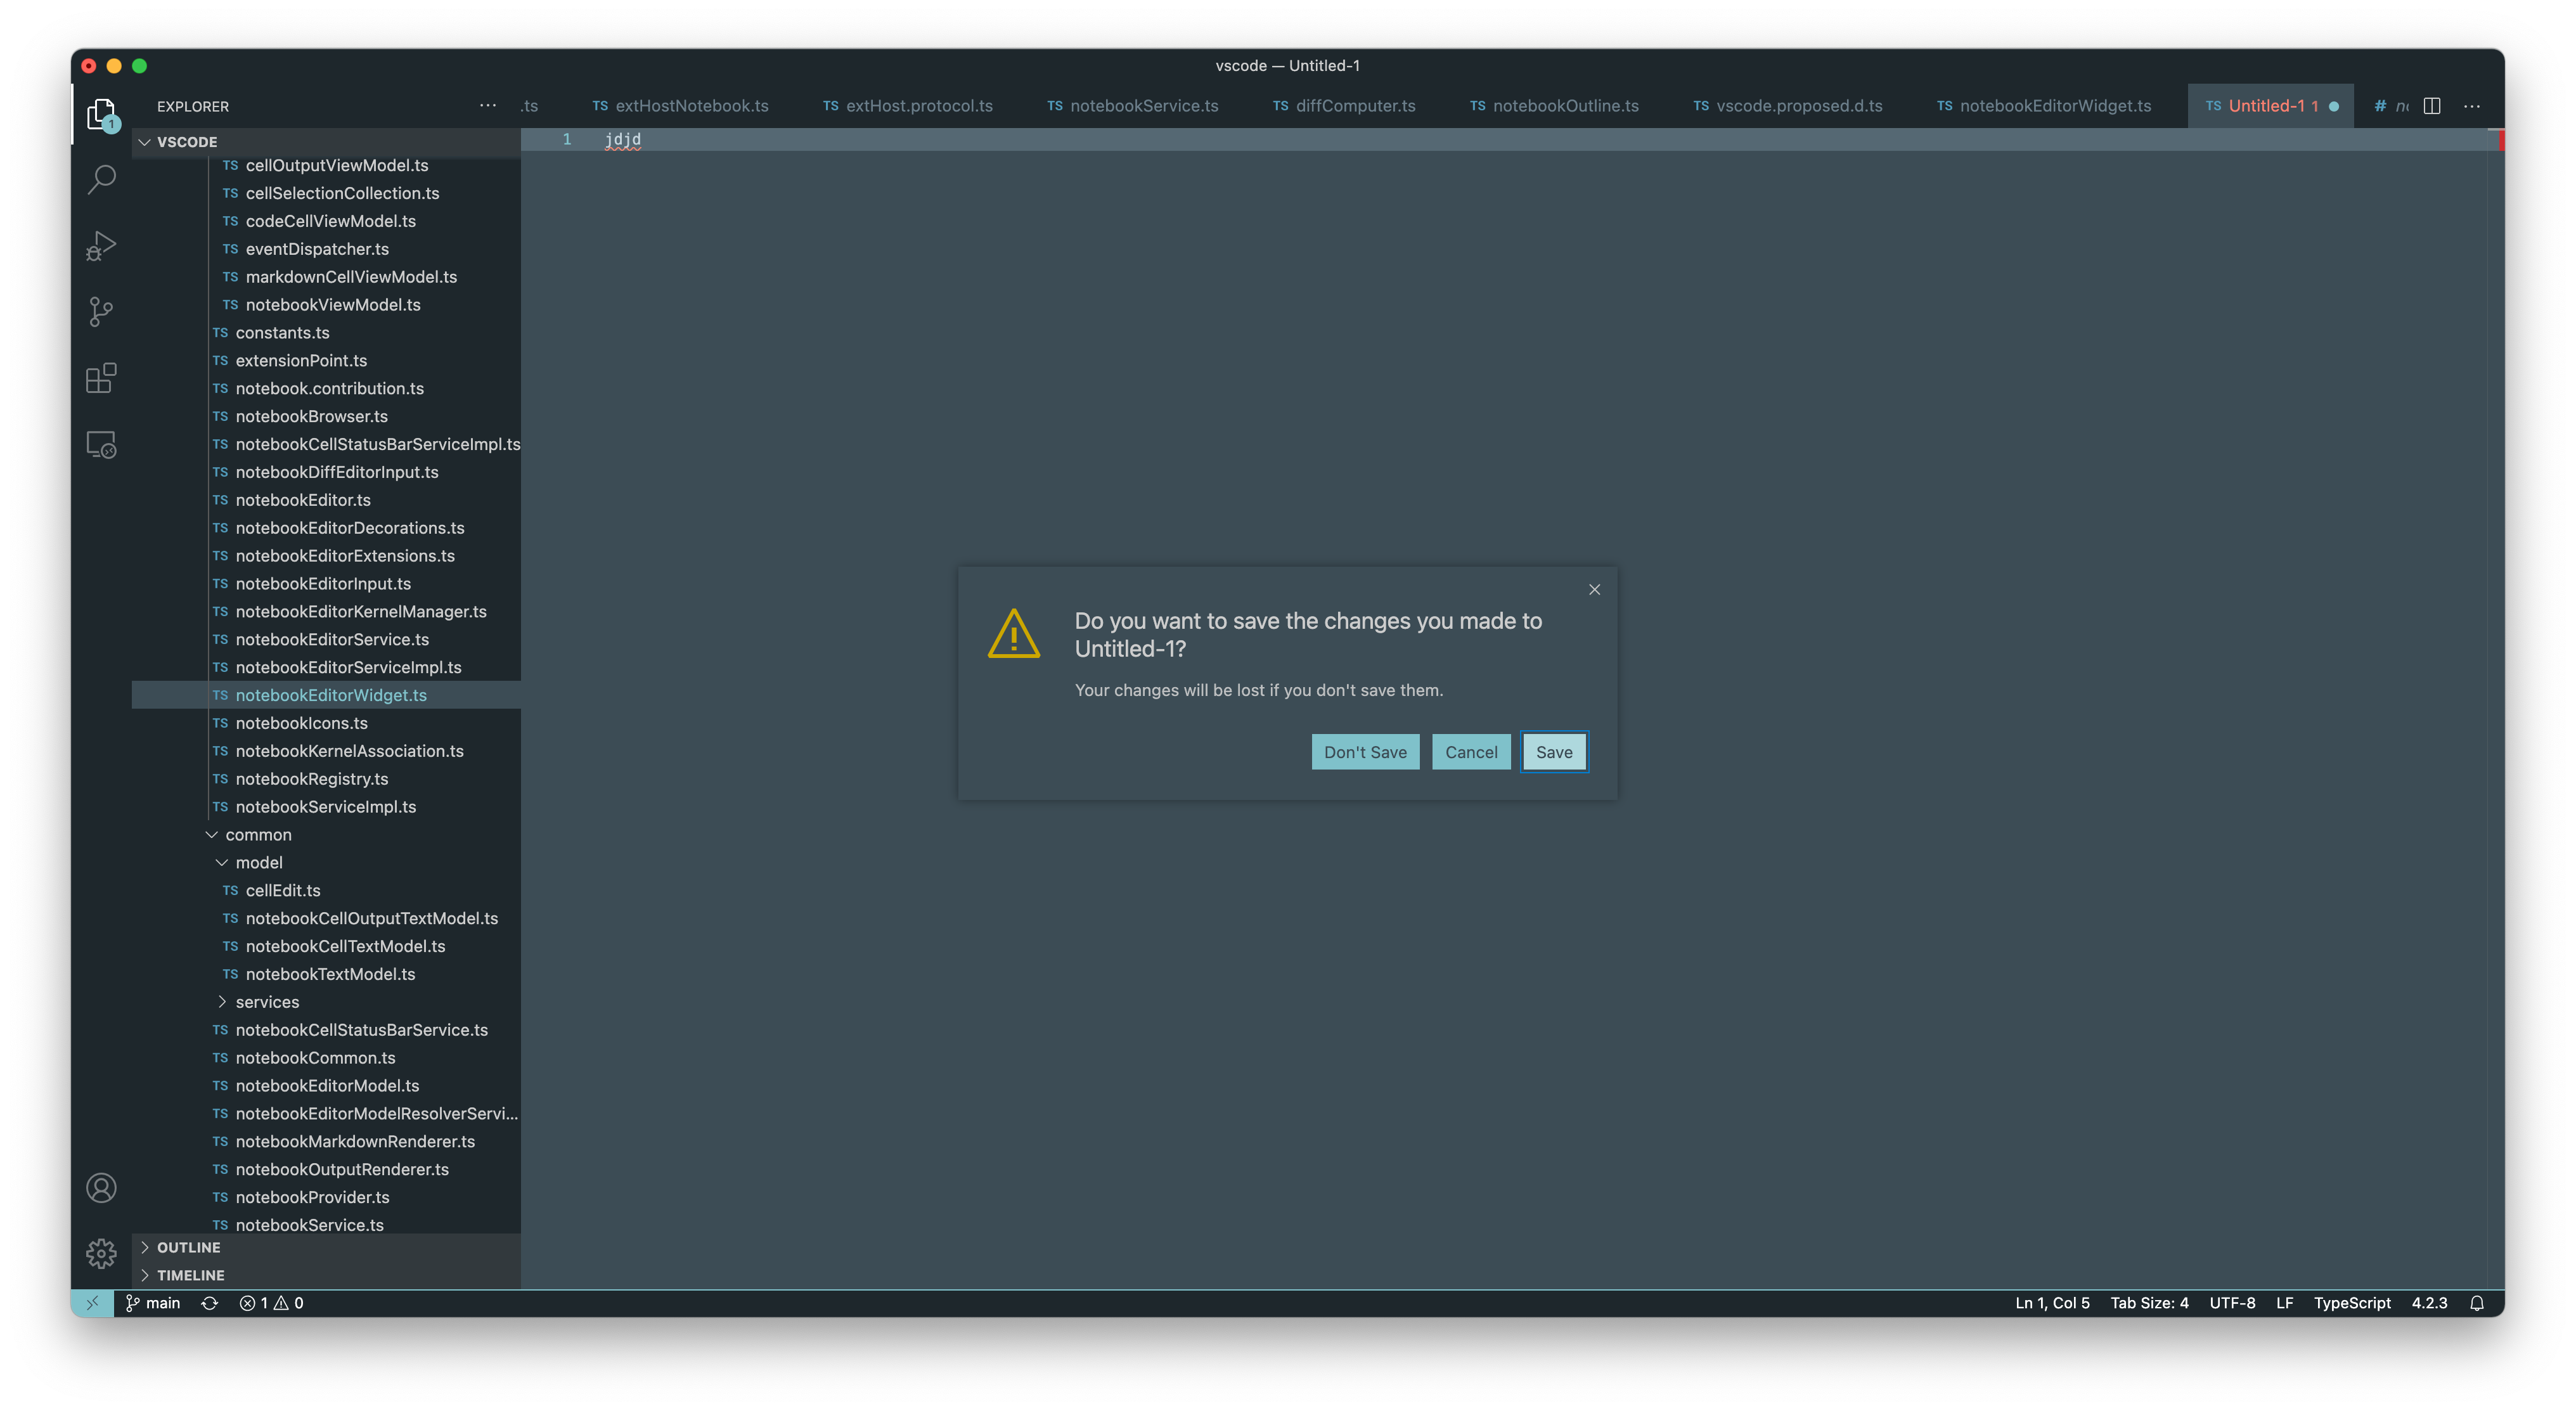Image resolution: width=2576 pixels, height=1411 pixels.
Task: Click the Save button
Action: 1553,751
